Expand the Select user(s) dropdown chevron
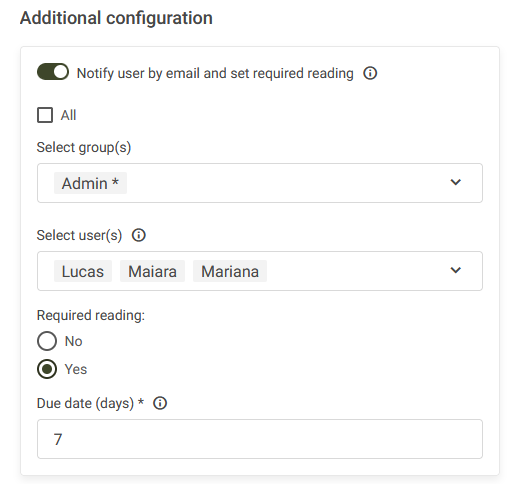This screenshot has height=484, width=512. pos(455,270)
